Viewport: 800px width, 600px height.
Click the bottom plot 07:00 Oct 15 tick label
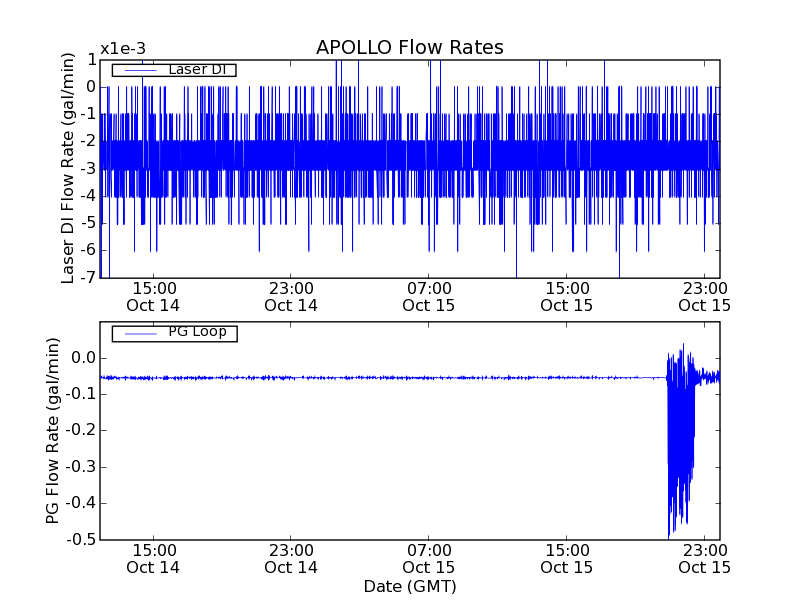click(x=429, y=559)
